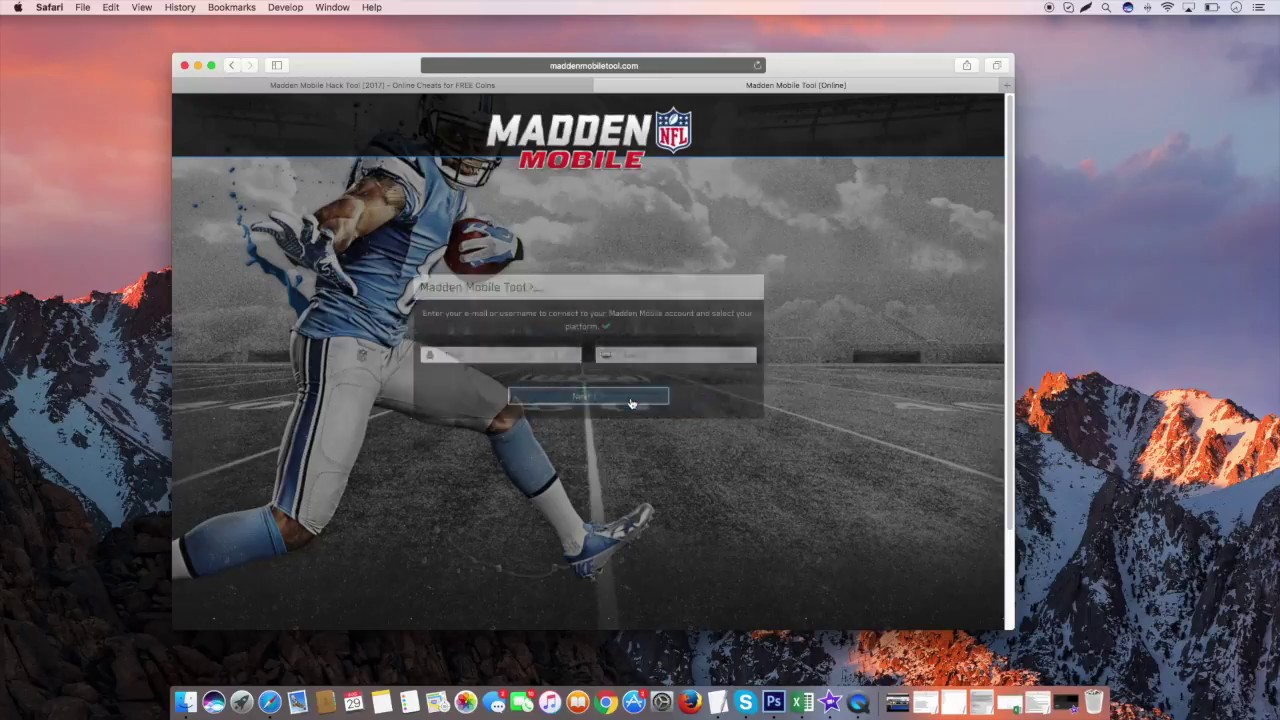The image size is (1280, 720).
Task: Click the e-mail or username field
Action: [501, 355]
